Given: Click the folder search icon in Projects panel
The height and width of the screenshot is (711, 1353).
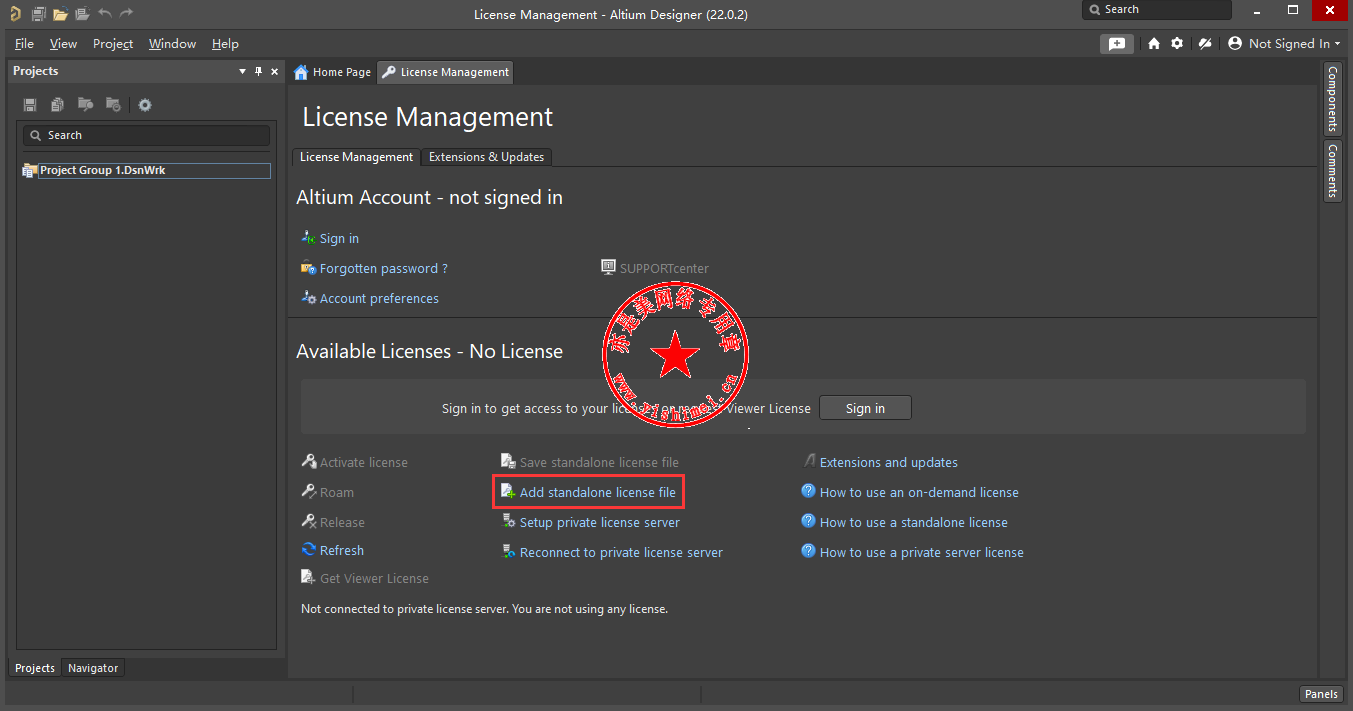Looking at the screenshot, I should (x=86, y=105).
